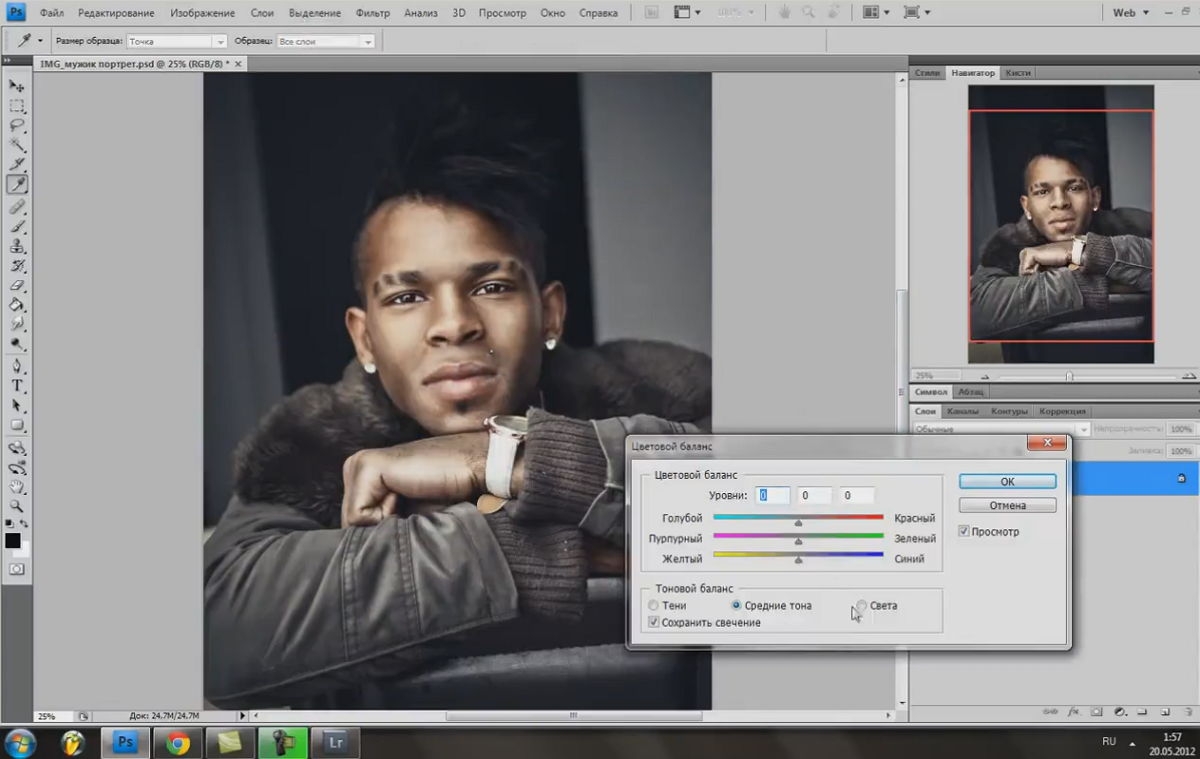Close the Цветовой баланс dialog
The height and width of the screenshot is (759, 1200).
tap(1047, 442)
